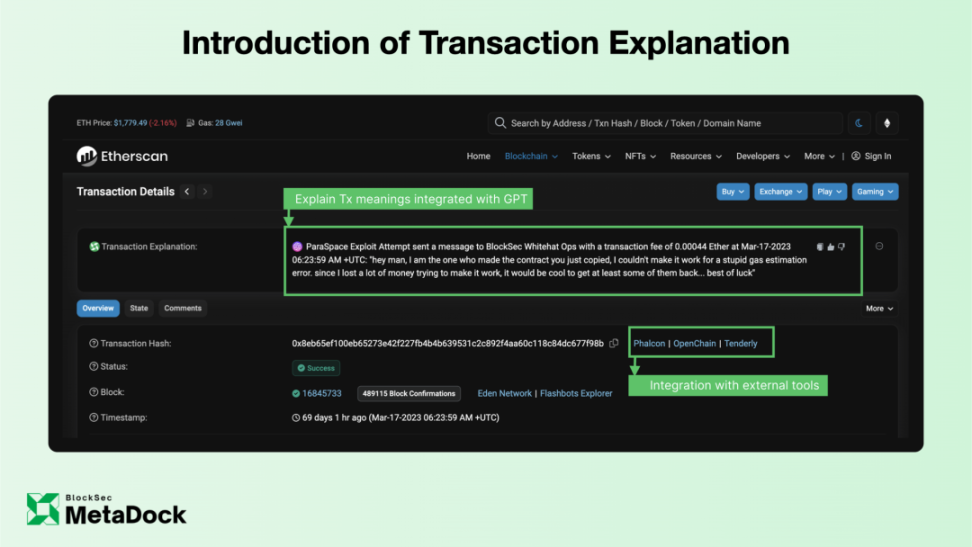Go to next transaction with right arrow
Viewport: 972px width, 547px height.
pos(205,192)
